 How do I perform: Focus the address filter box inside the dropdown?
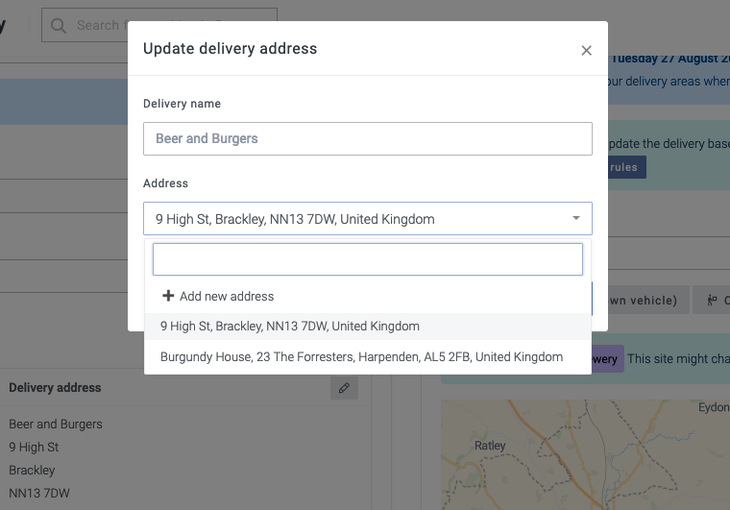pyautogui.click(x=367, y=259)
